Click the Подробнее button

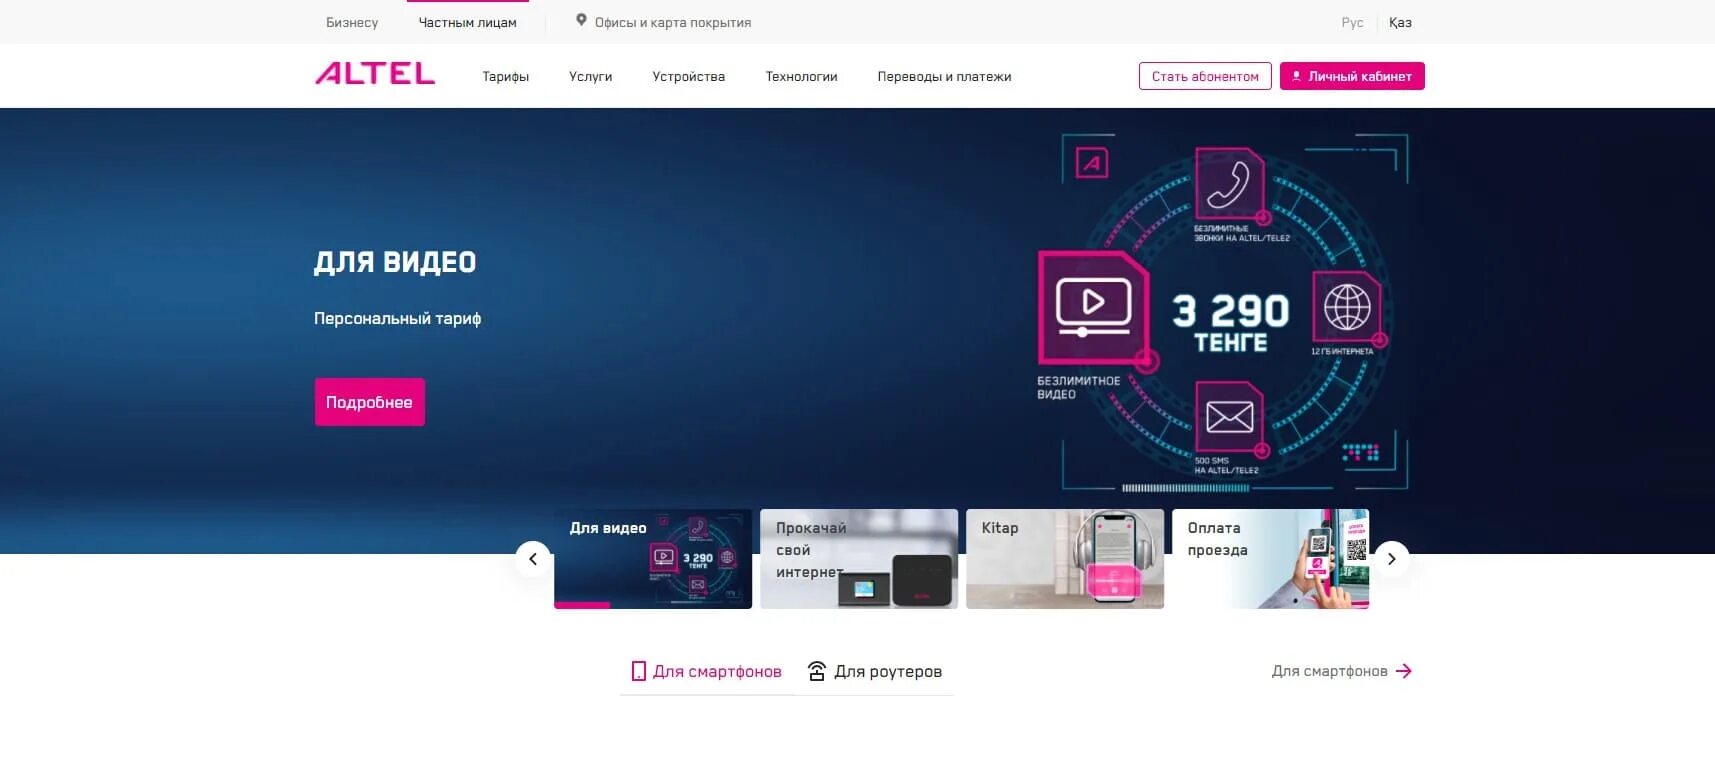370,402
